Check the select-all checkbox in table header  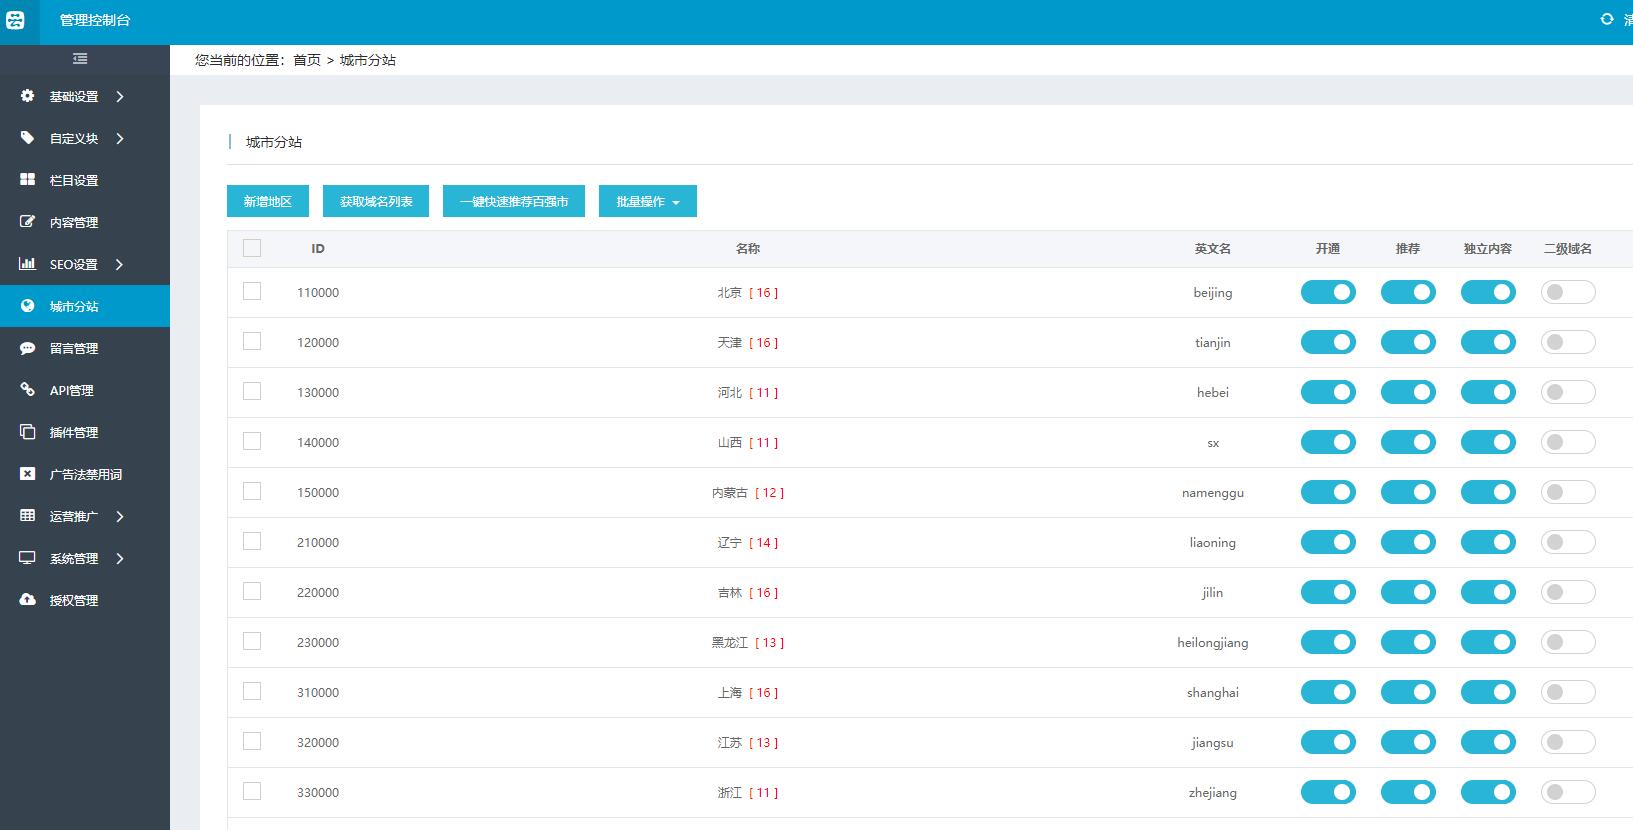(x=252, y=248)
